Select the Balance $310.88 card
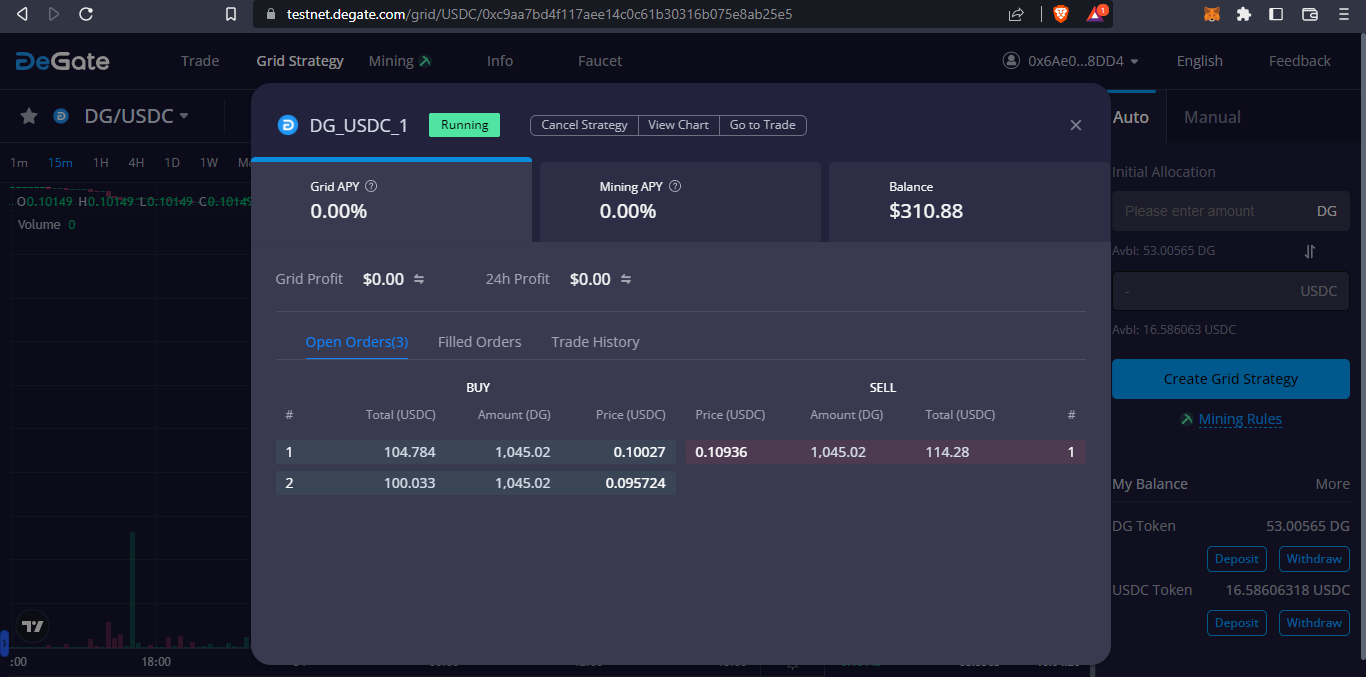The image size is (1366, 677). coord(969,201)
